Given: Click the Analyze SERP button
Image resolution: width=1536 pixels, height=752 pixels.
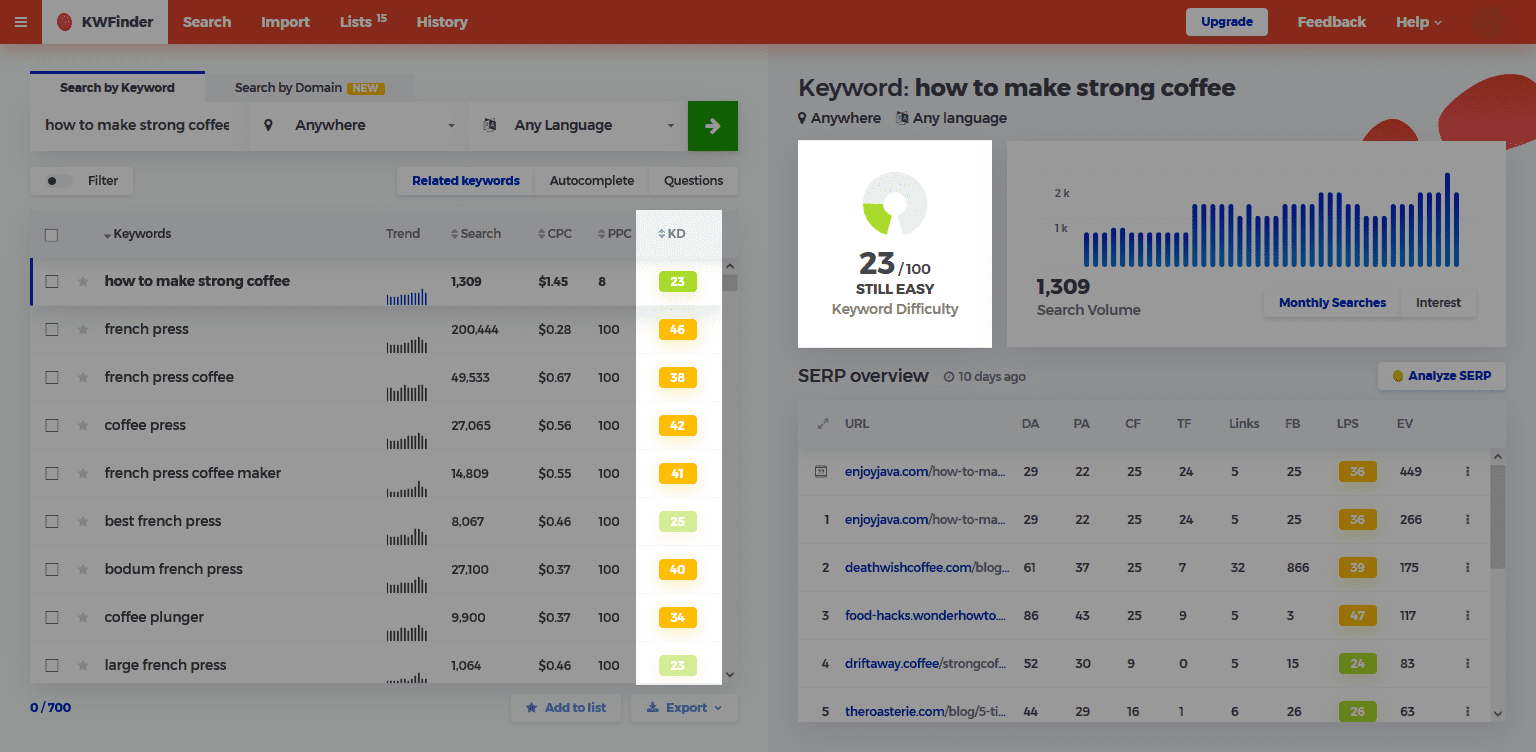Looking at the screenshot, I should pyautogui.click(x=1441, y=376).
